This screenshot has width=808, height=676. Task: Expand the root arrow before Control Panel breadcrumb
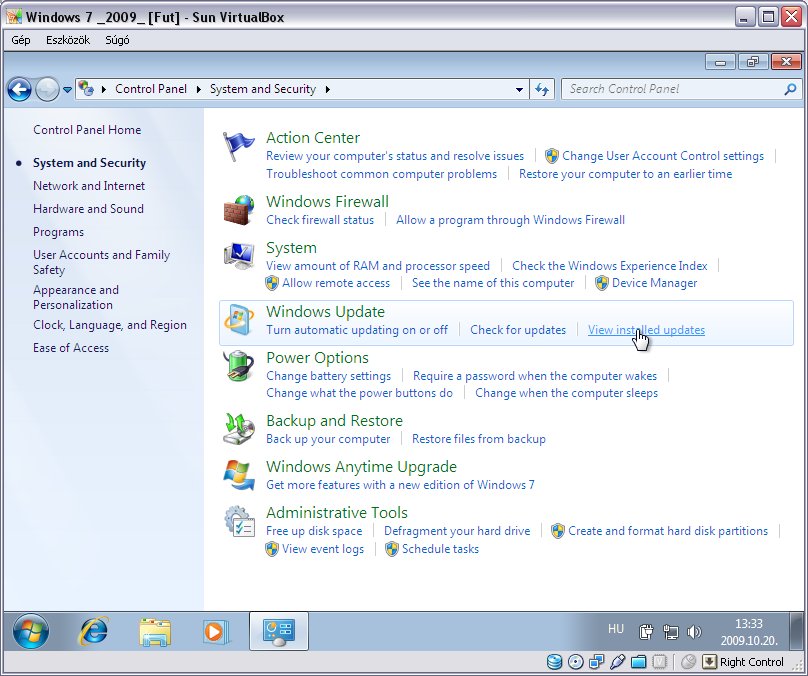(x=104, y=89)
